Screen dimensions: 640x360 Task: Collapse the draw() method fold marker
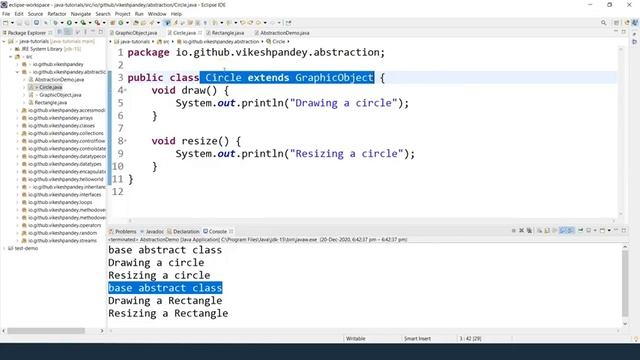pyautogui.click(x=126, y=90)
